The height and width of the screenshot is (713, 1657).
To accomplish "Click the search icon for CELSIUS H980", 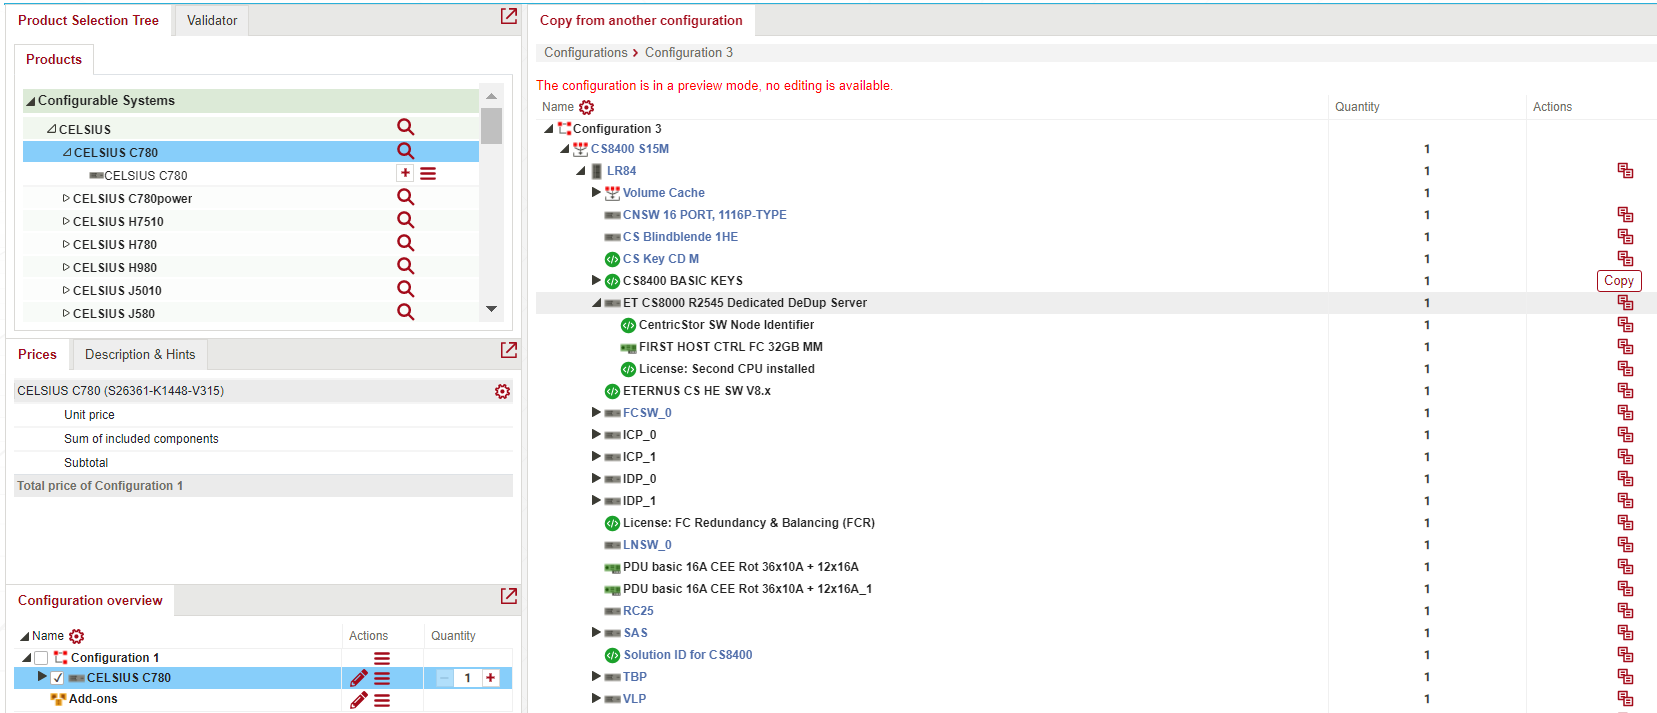I will [405, 266].
